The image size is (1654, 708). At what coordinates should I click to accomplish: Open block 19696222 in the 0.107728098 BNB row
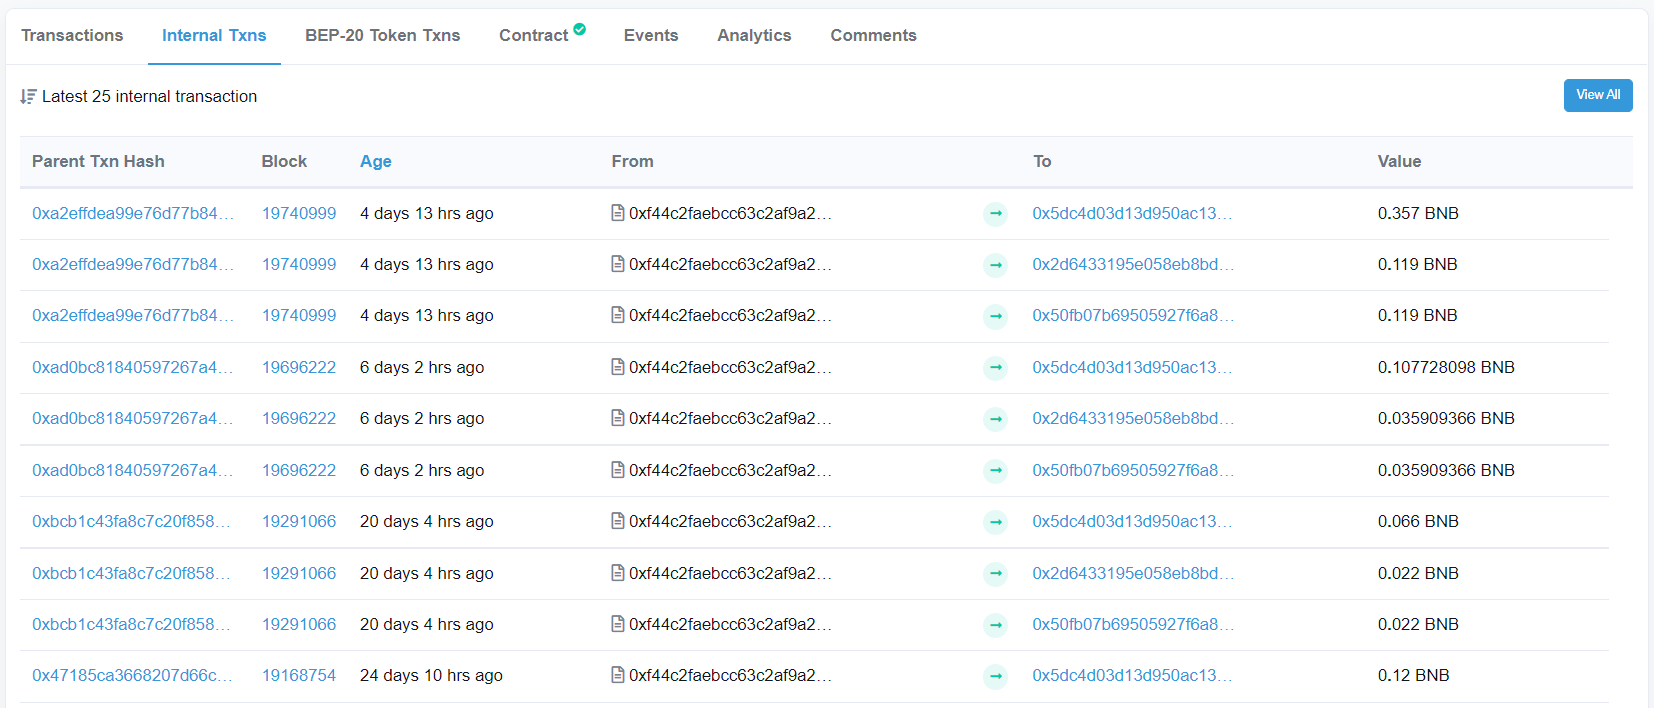pos(299,367)
